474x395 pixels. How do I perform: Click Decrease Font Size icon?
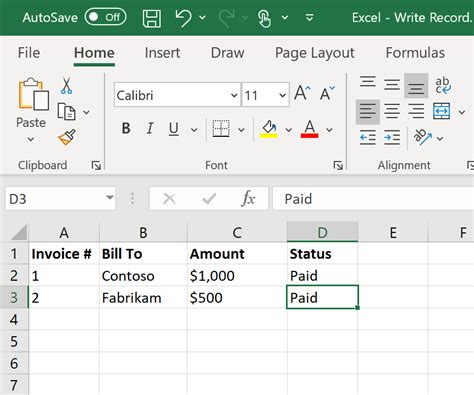click(327, 93)
